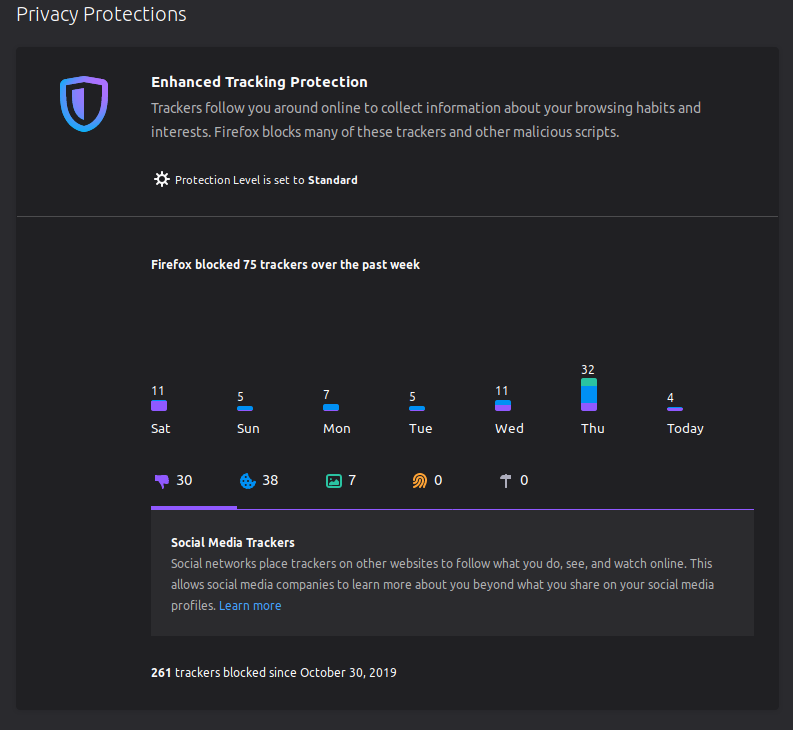Click the Thursday stacked bar in the graph

(x=589, y=395)
